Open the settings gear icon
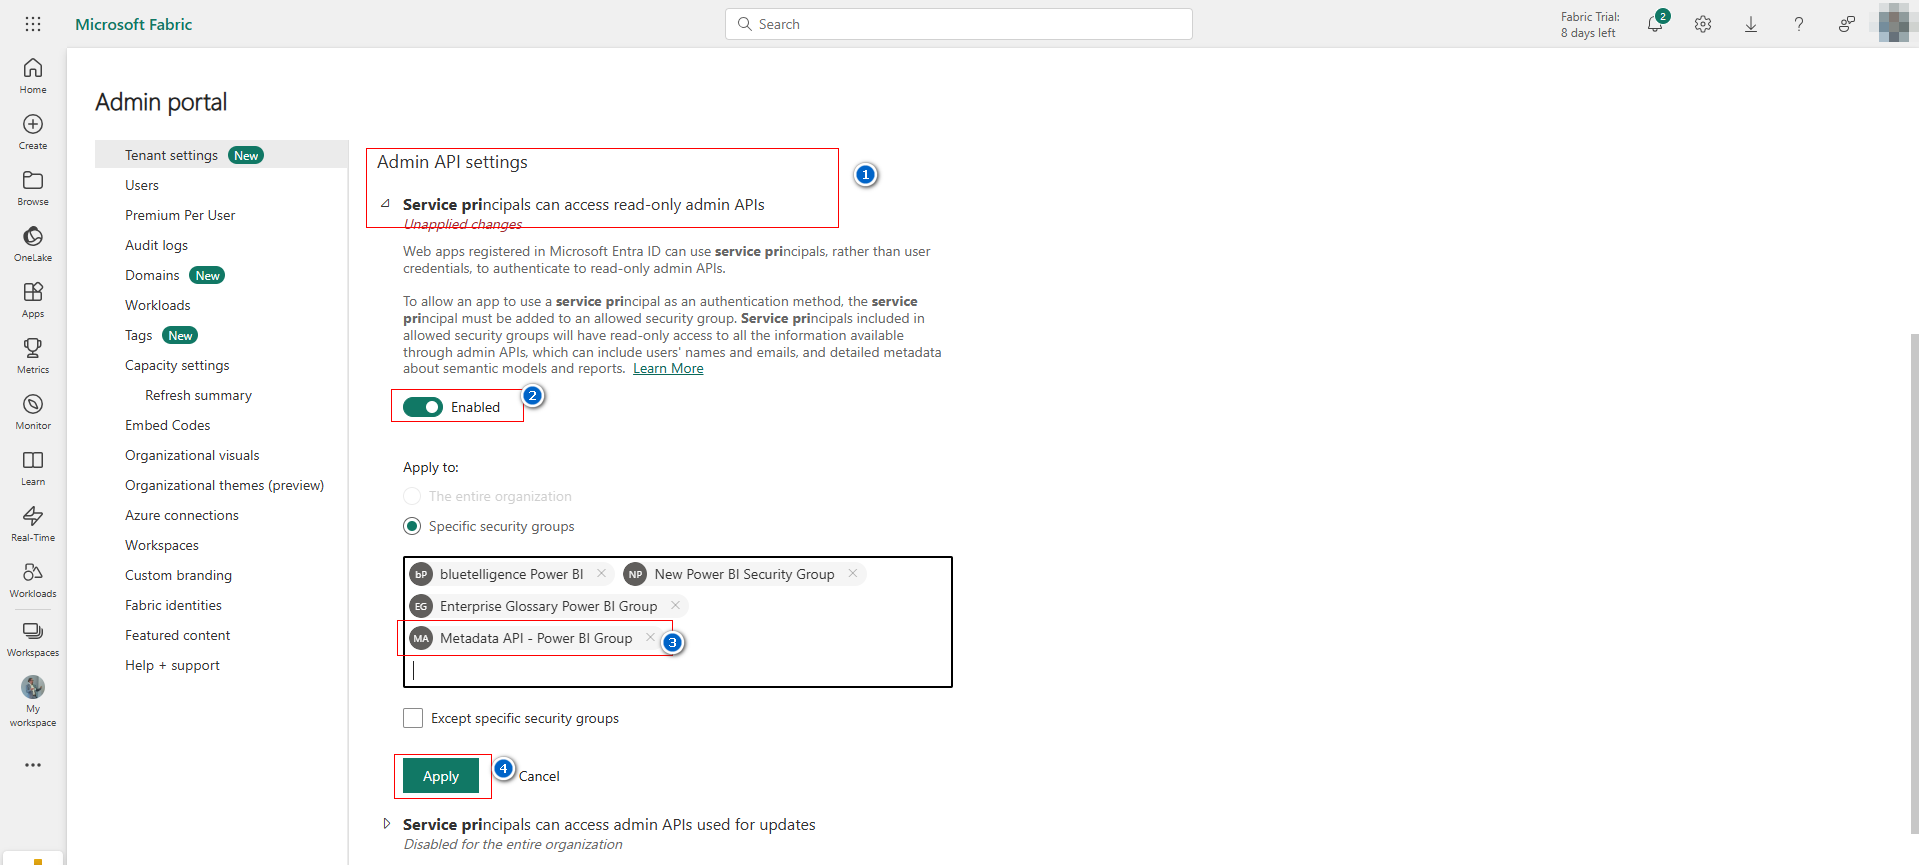This screenshot has width=1919, height=865. click(x=1703, y=25)
